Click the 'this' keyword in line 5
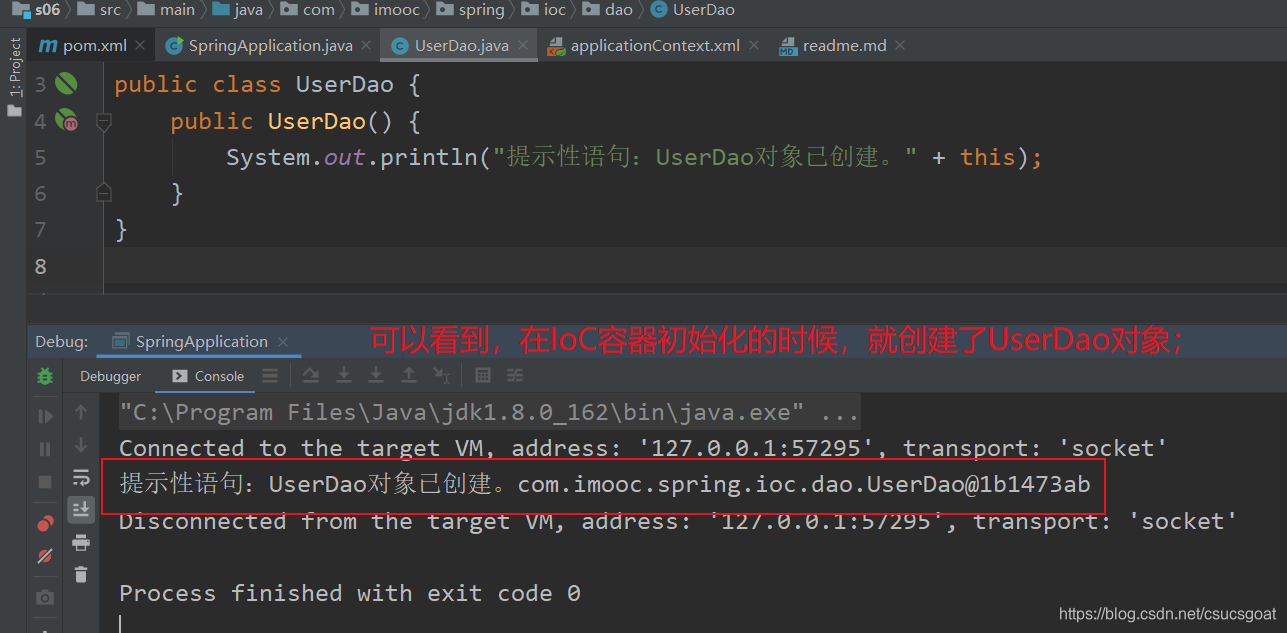The width and height of the screenshot is (1287, 633). [x=987, y=157]
